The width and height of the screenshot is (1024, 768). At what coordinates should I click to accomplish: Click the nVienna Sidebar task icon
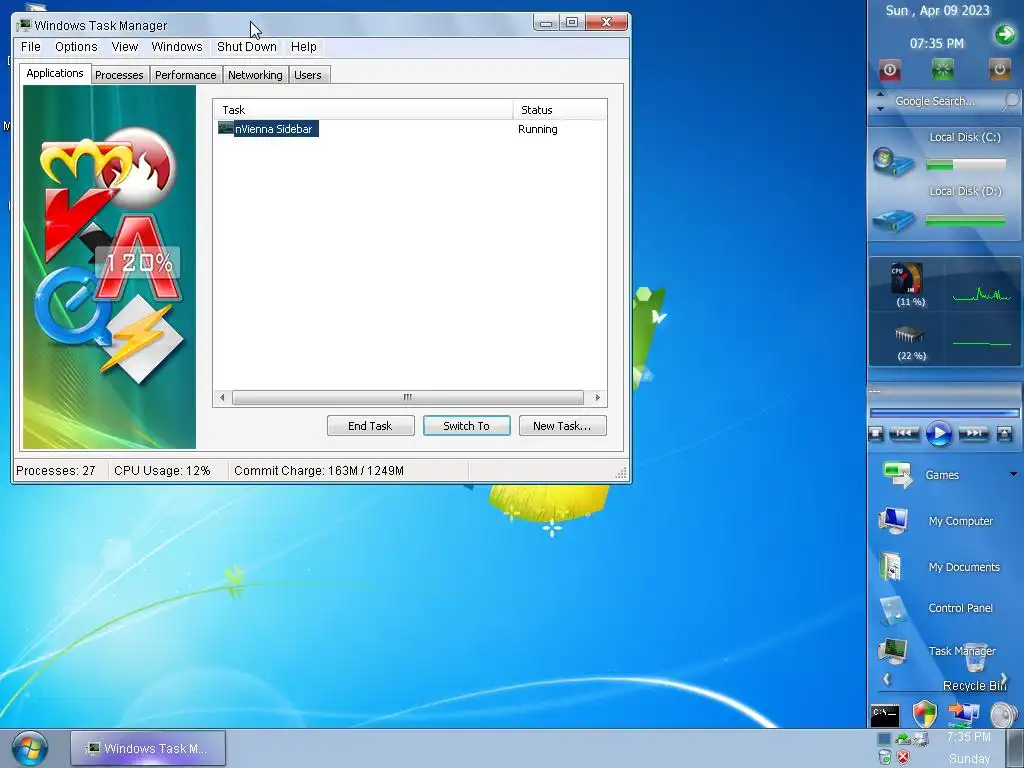click(x=226, y=128)
